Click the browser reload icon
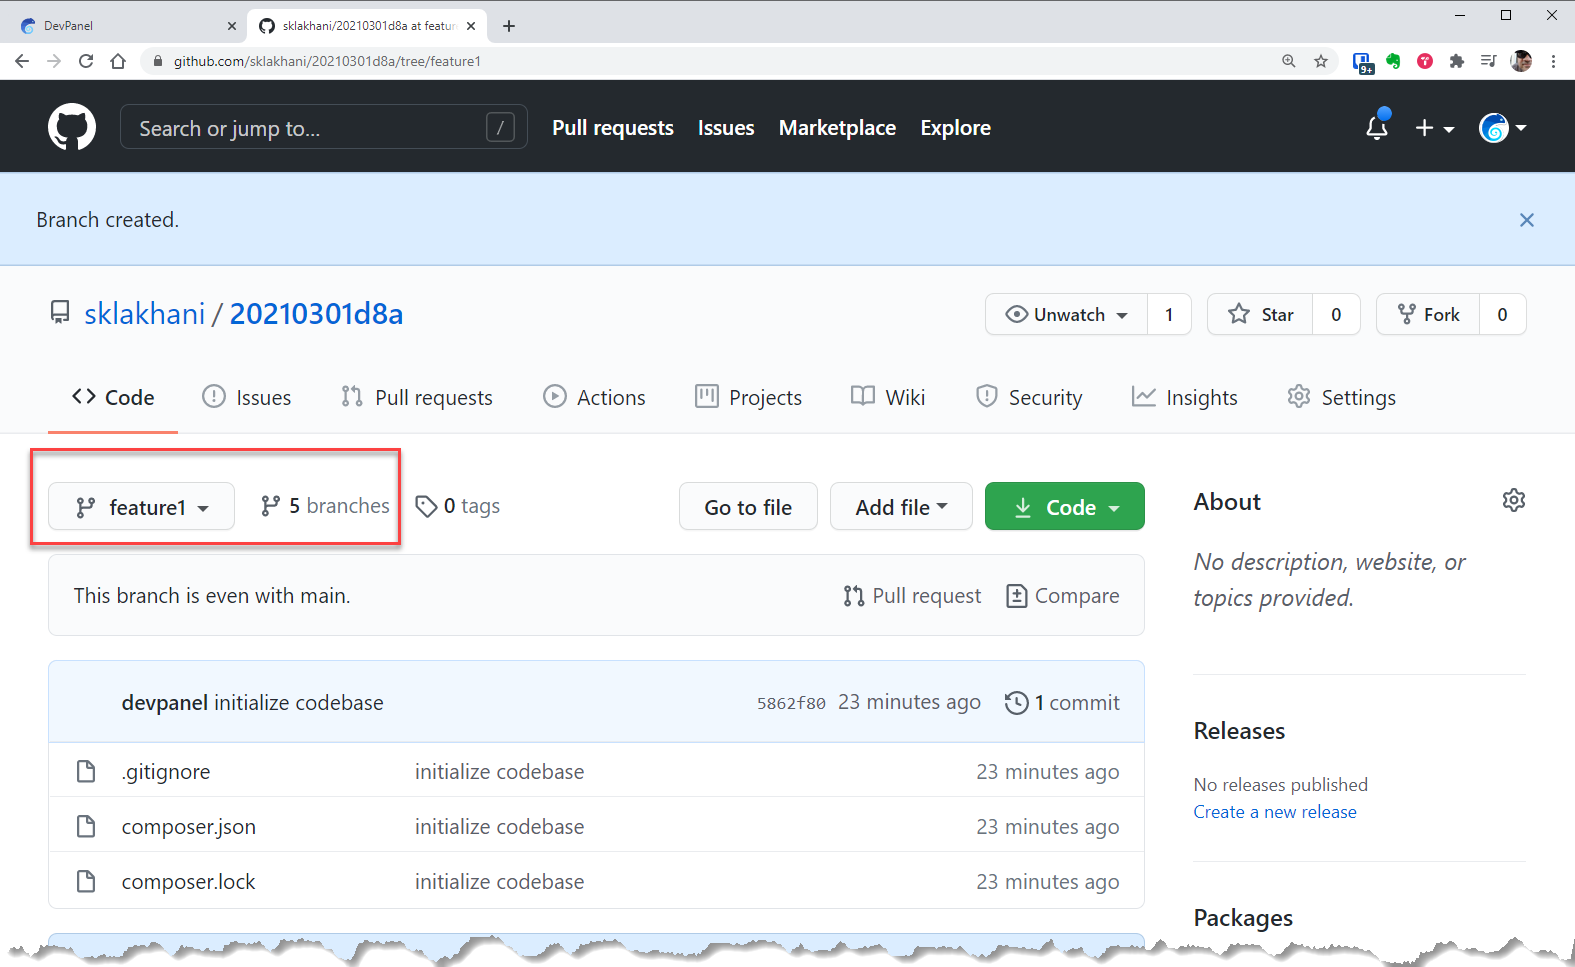 [x=86, y=61]
